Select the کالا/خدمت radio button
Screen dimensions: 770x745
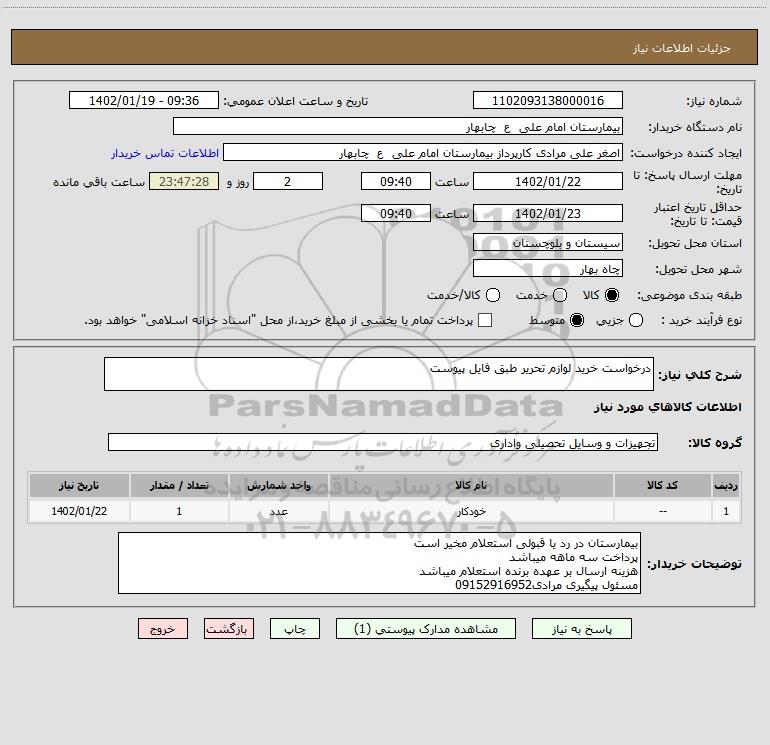click(493, 295)
